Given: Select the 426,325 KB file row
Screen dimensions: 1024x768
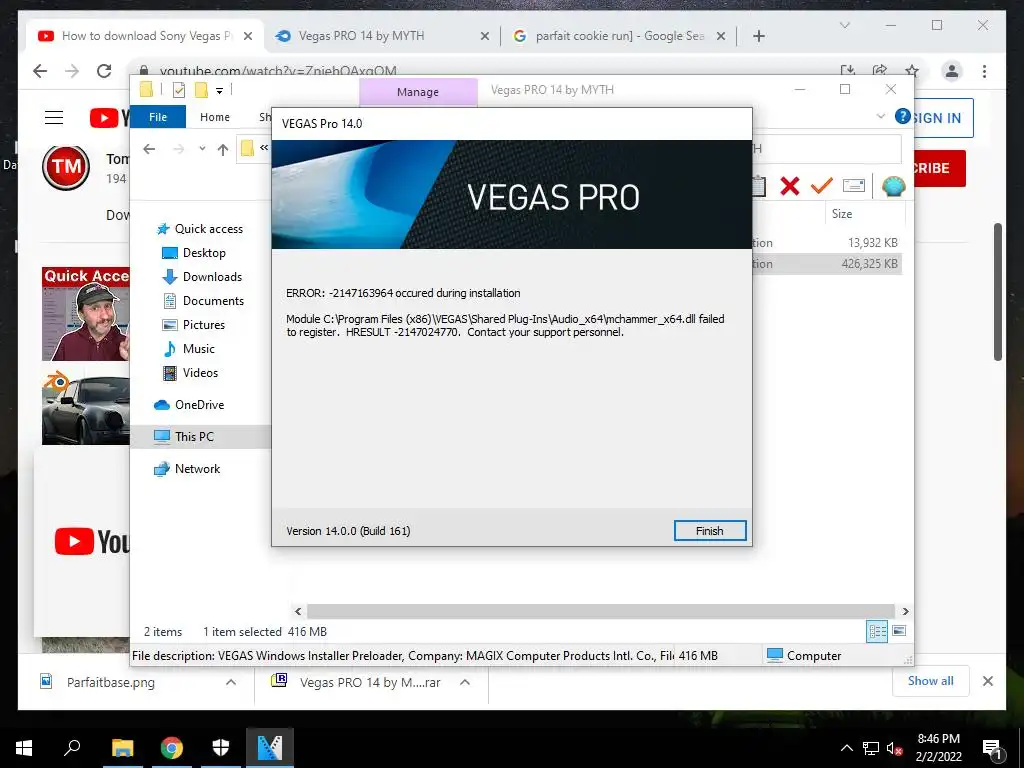Looking at the screenshot, I should 826,264.
